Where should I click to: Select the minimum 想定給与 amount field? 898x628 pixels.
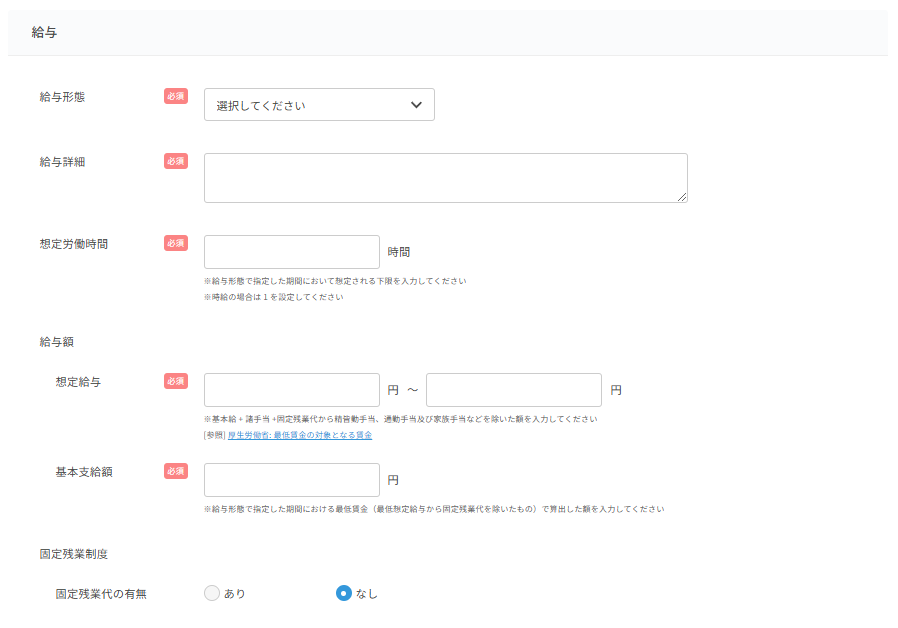point(291,390)
